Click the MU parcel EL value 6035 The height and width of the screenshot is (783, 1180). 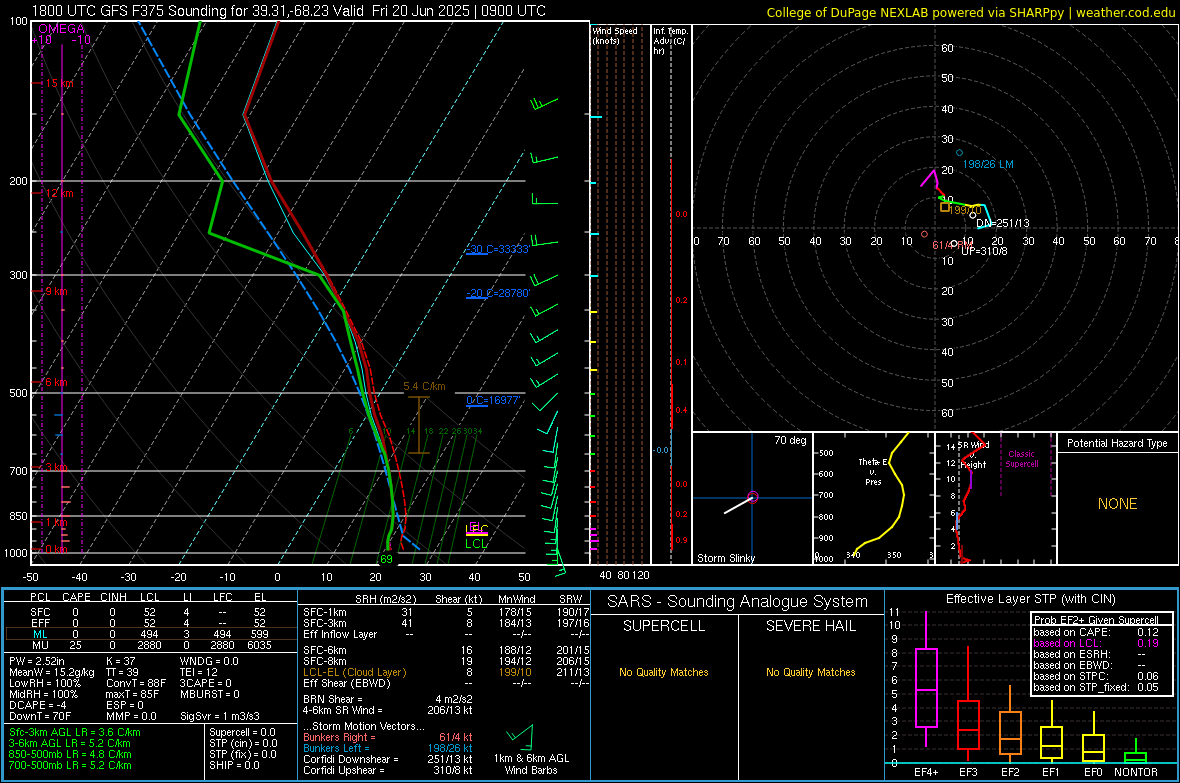pos(260,645)
